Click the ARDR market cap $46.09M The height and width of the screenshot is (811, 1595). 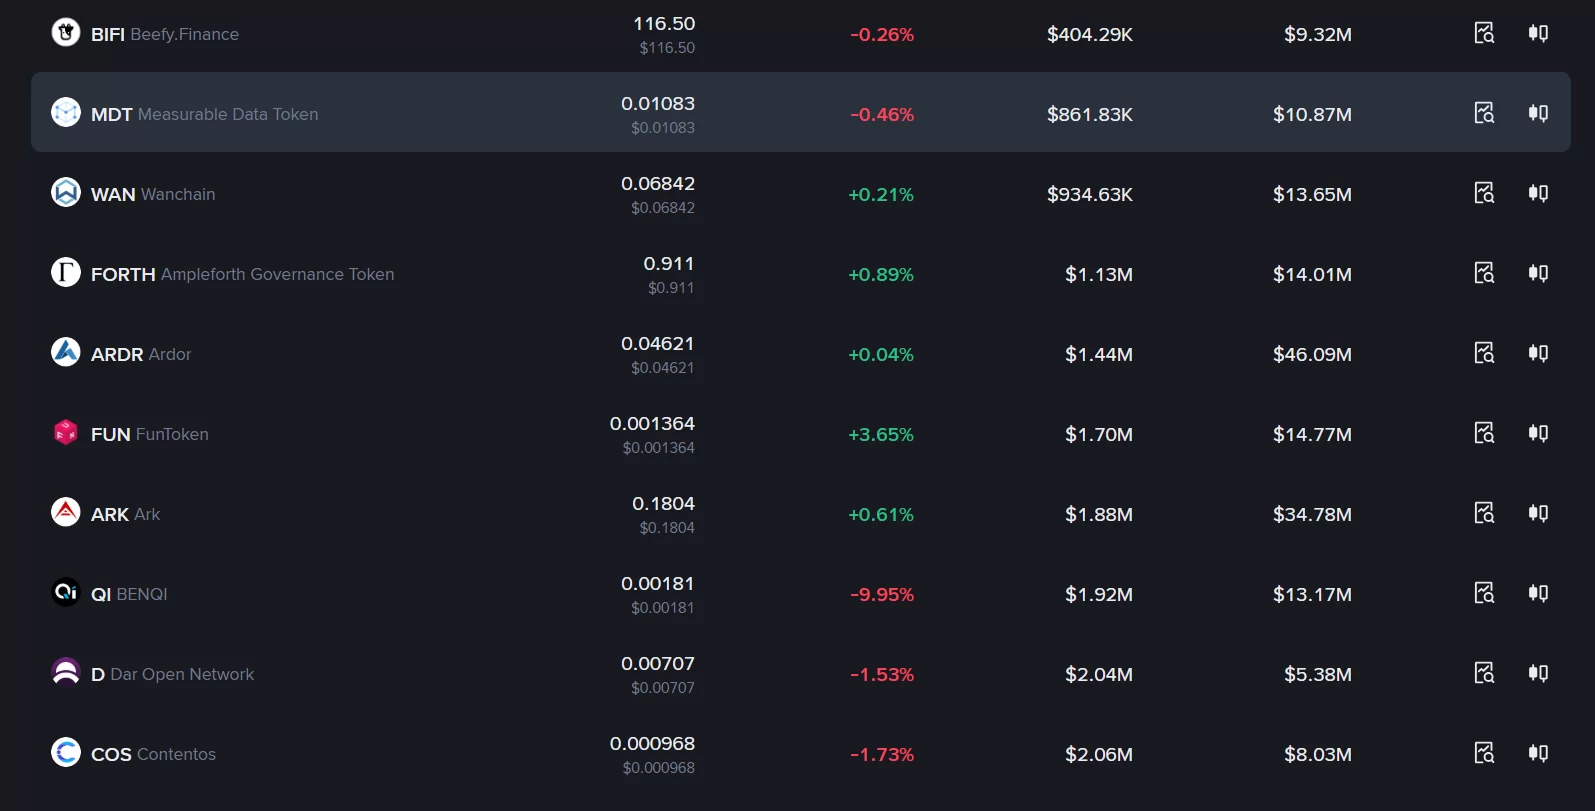tap(1312, 354)
